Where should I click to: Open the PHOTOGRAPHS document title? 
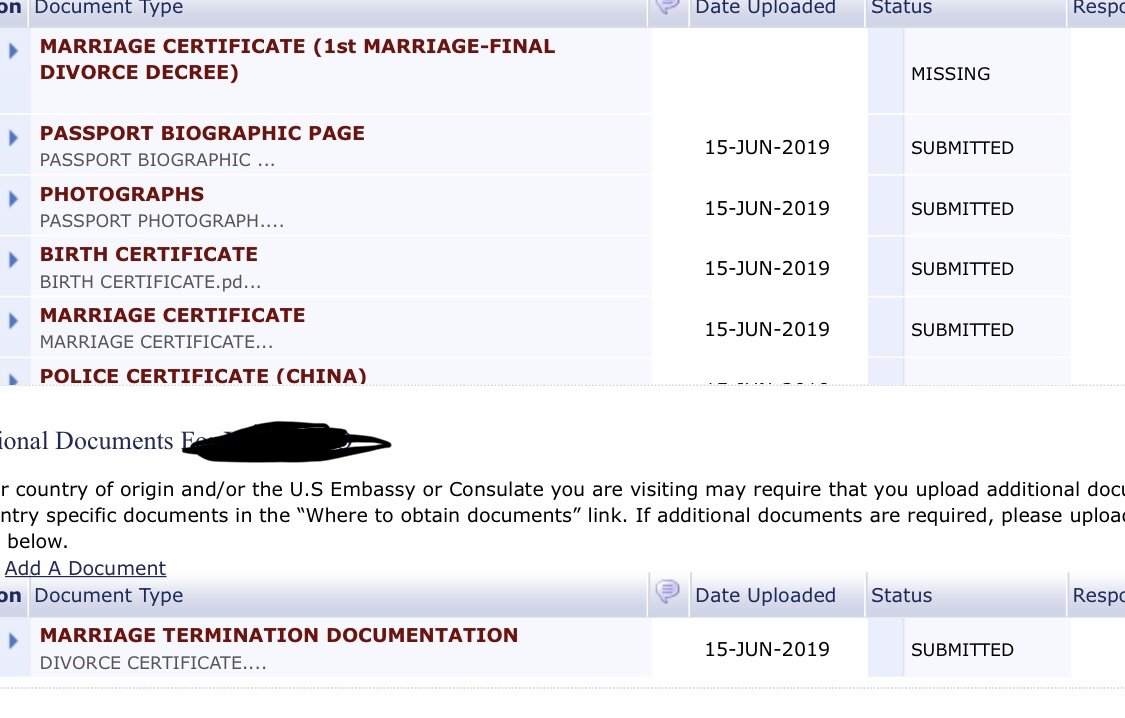pos(122,194)
